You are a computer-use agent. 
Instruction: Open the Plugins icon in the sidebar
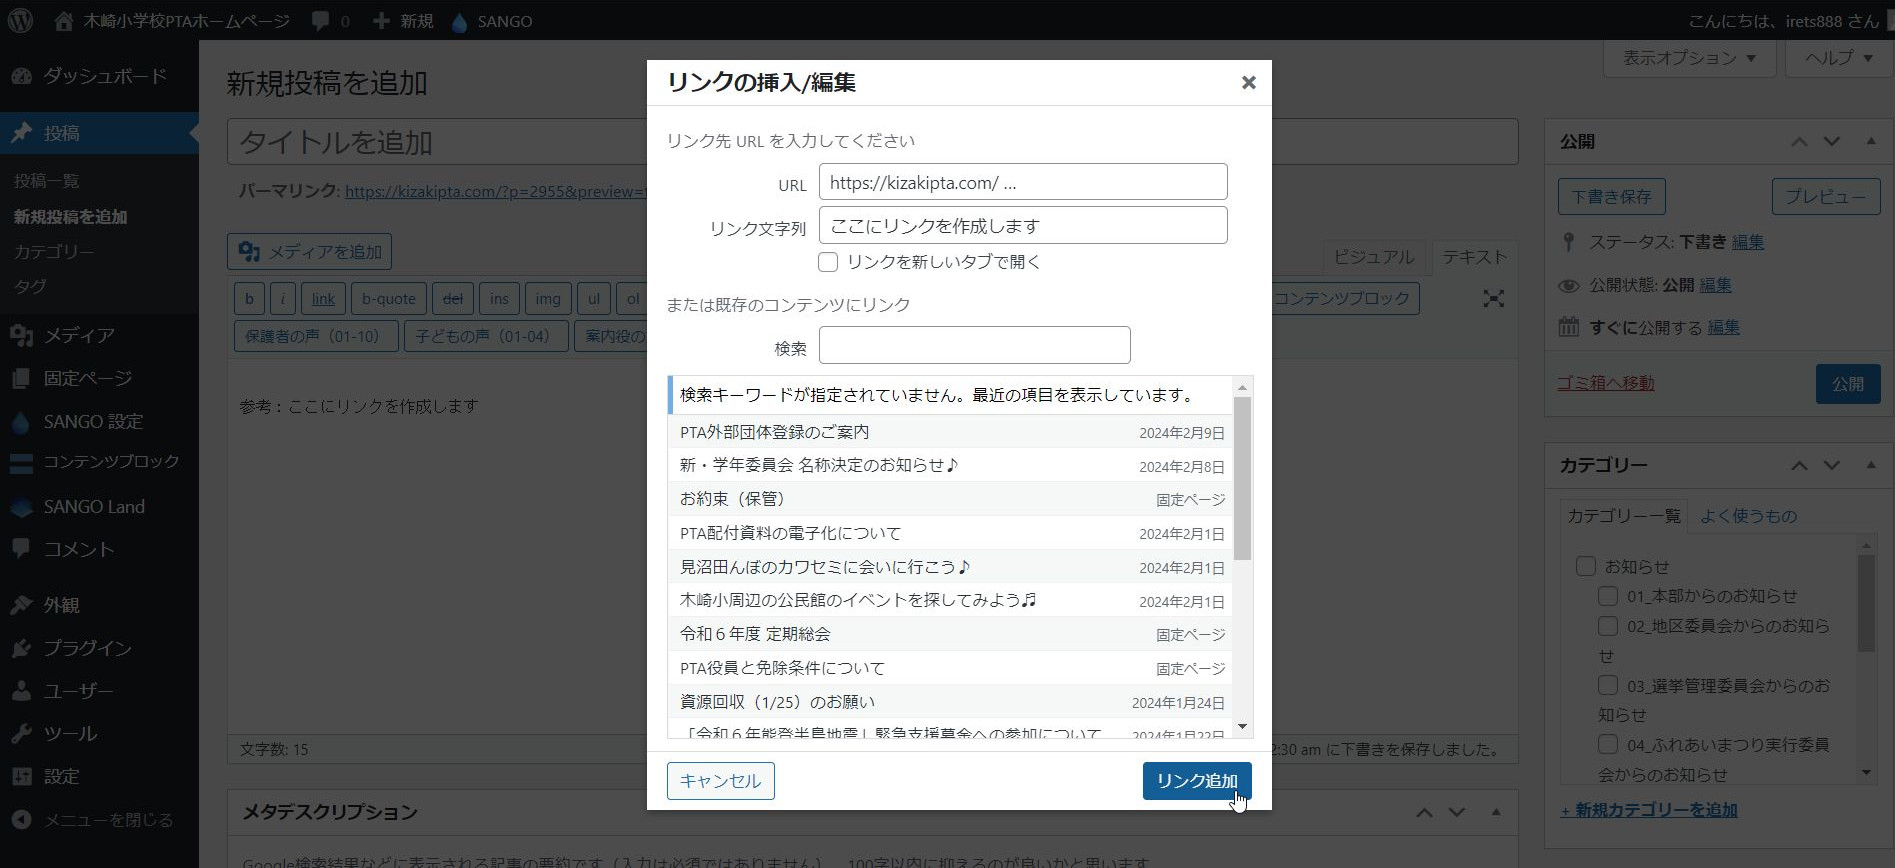point(22,648)
